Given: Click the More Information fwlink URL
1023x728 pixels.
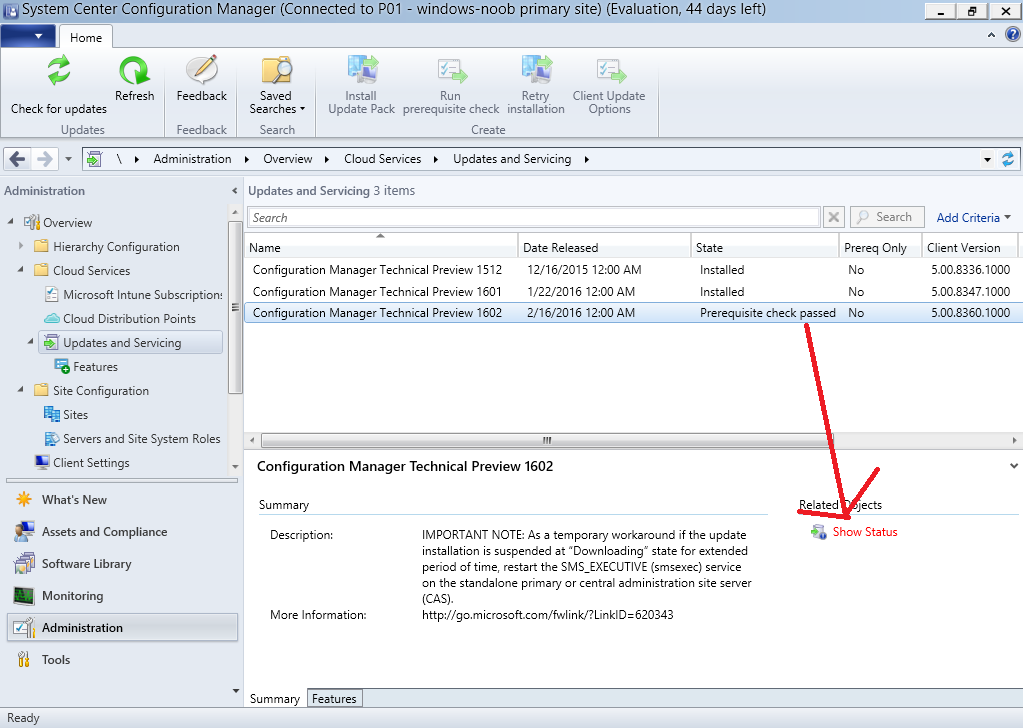Looking at the screenshot, I should point(547,614).
